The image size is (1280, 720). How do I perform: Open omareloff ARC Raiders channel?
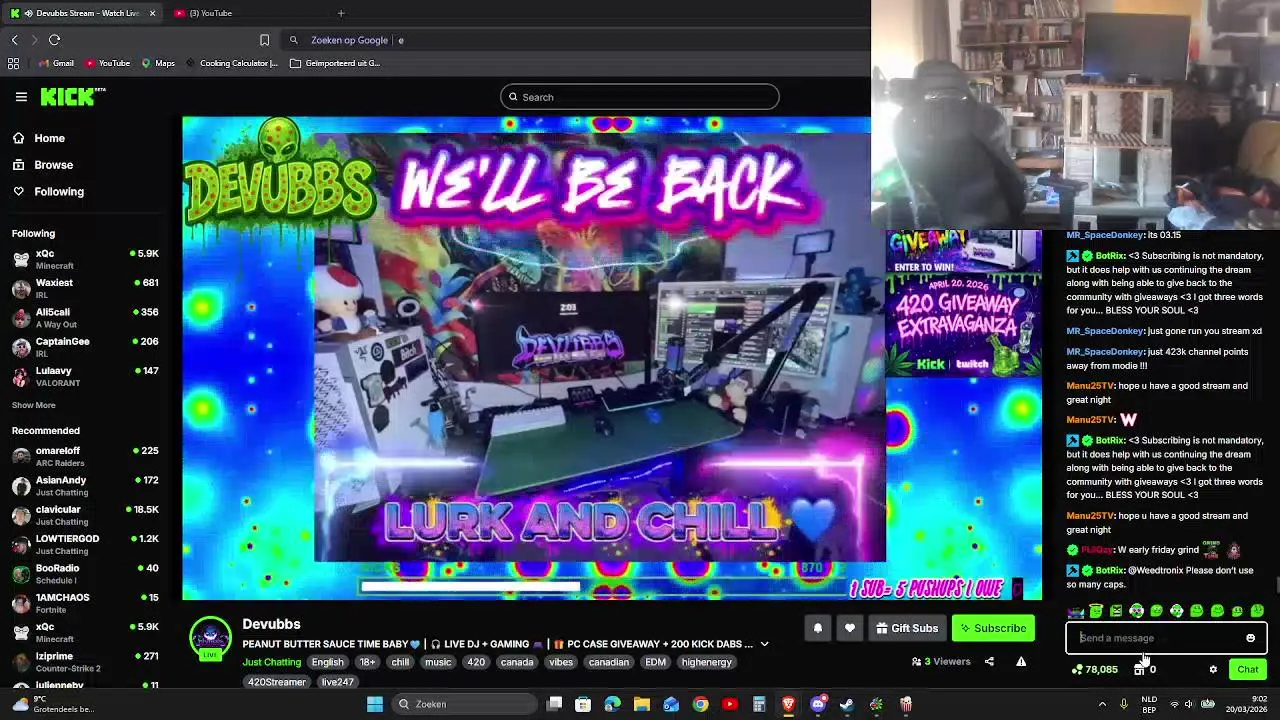click(85, 456)
